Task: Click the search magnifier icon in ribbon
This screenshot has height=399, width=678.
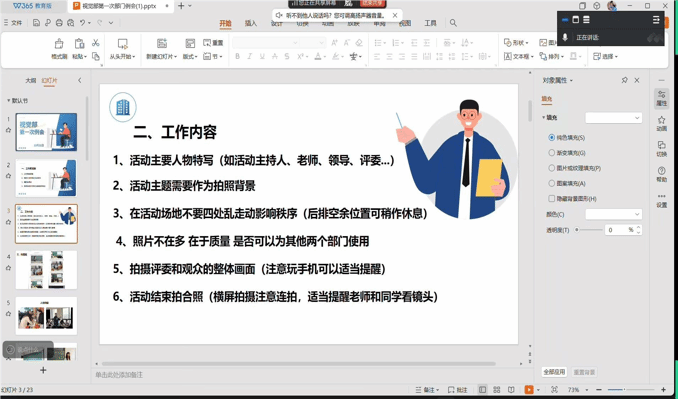Action: click(x=453, y=23)
